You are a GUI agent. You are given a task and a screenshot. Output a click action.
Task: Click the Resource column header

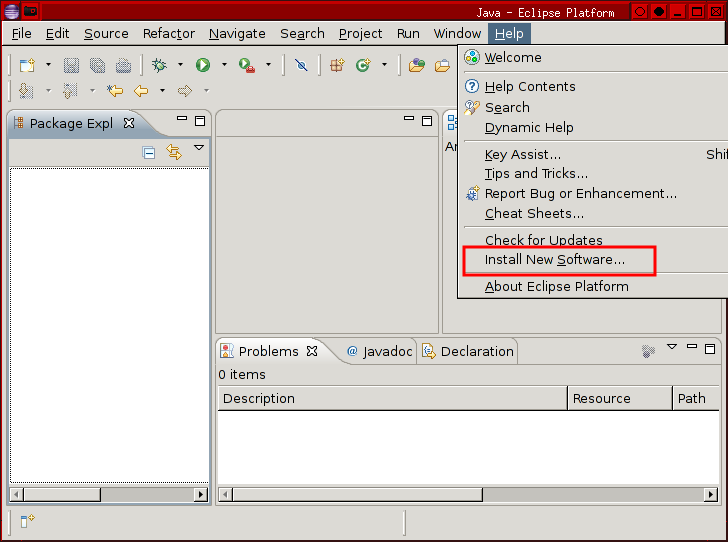click(620, 398)
